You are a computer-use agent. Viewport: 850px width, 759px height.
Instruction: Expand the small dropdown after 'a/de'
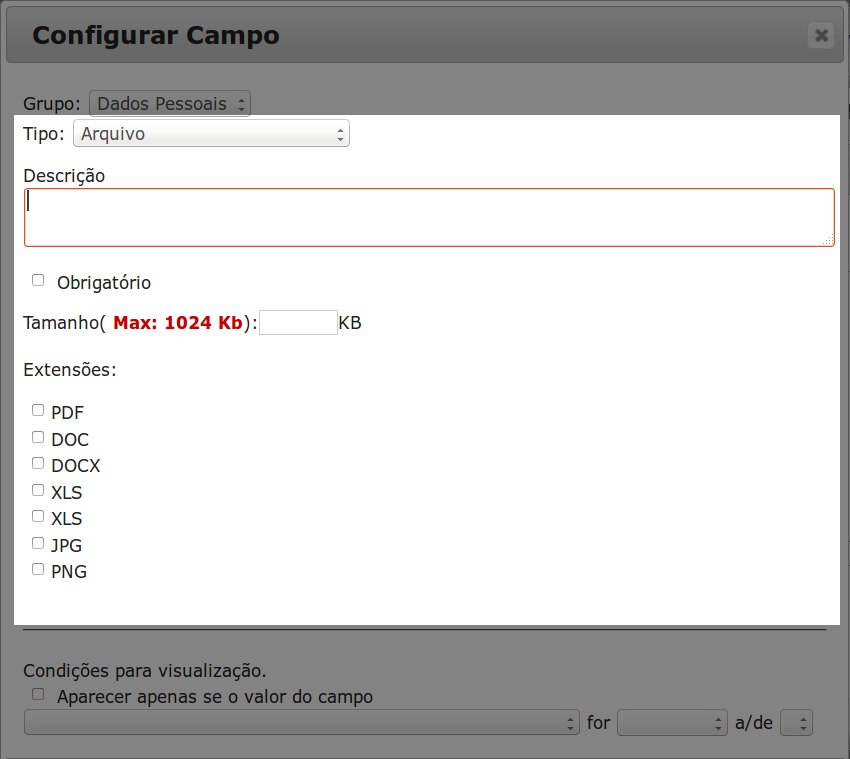point(797,723)
